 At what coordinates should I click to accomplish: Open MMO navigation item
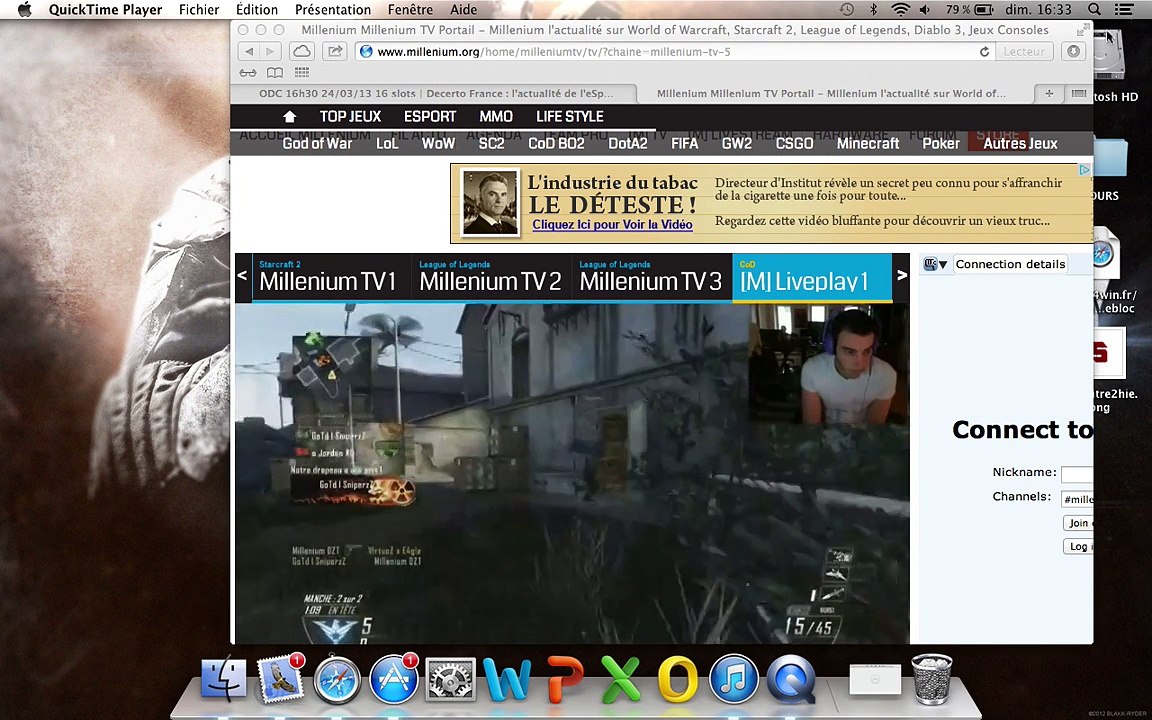pyautogui.click(x=496, y=117)
